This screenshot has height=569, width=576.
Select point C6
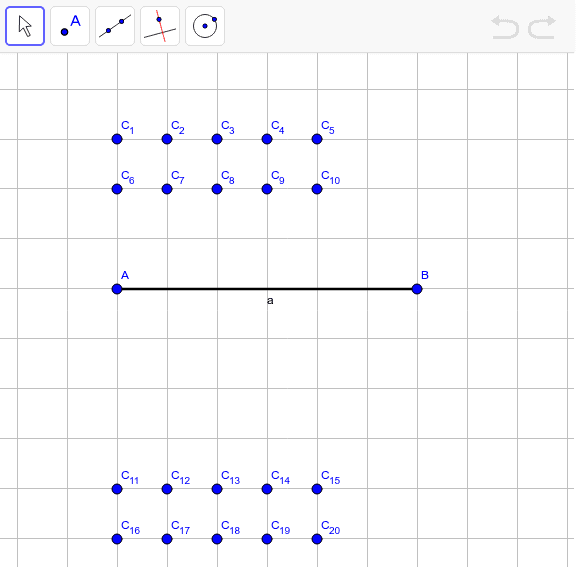pyautogui.click(x=117, y=189)
